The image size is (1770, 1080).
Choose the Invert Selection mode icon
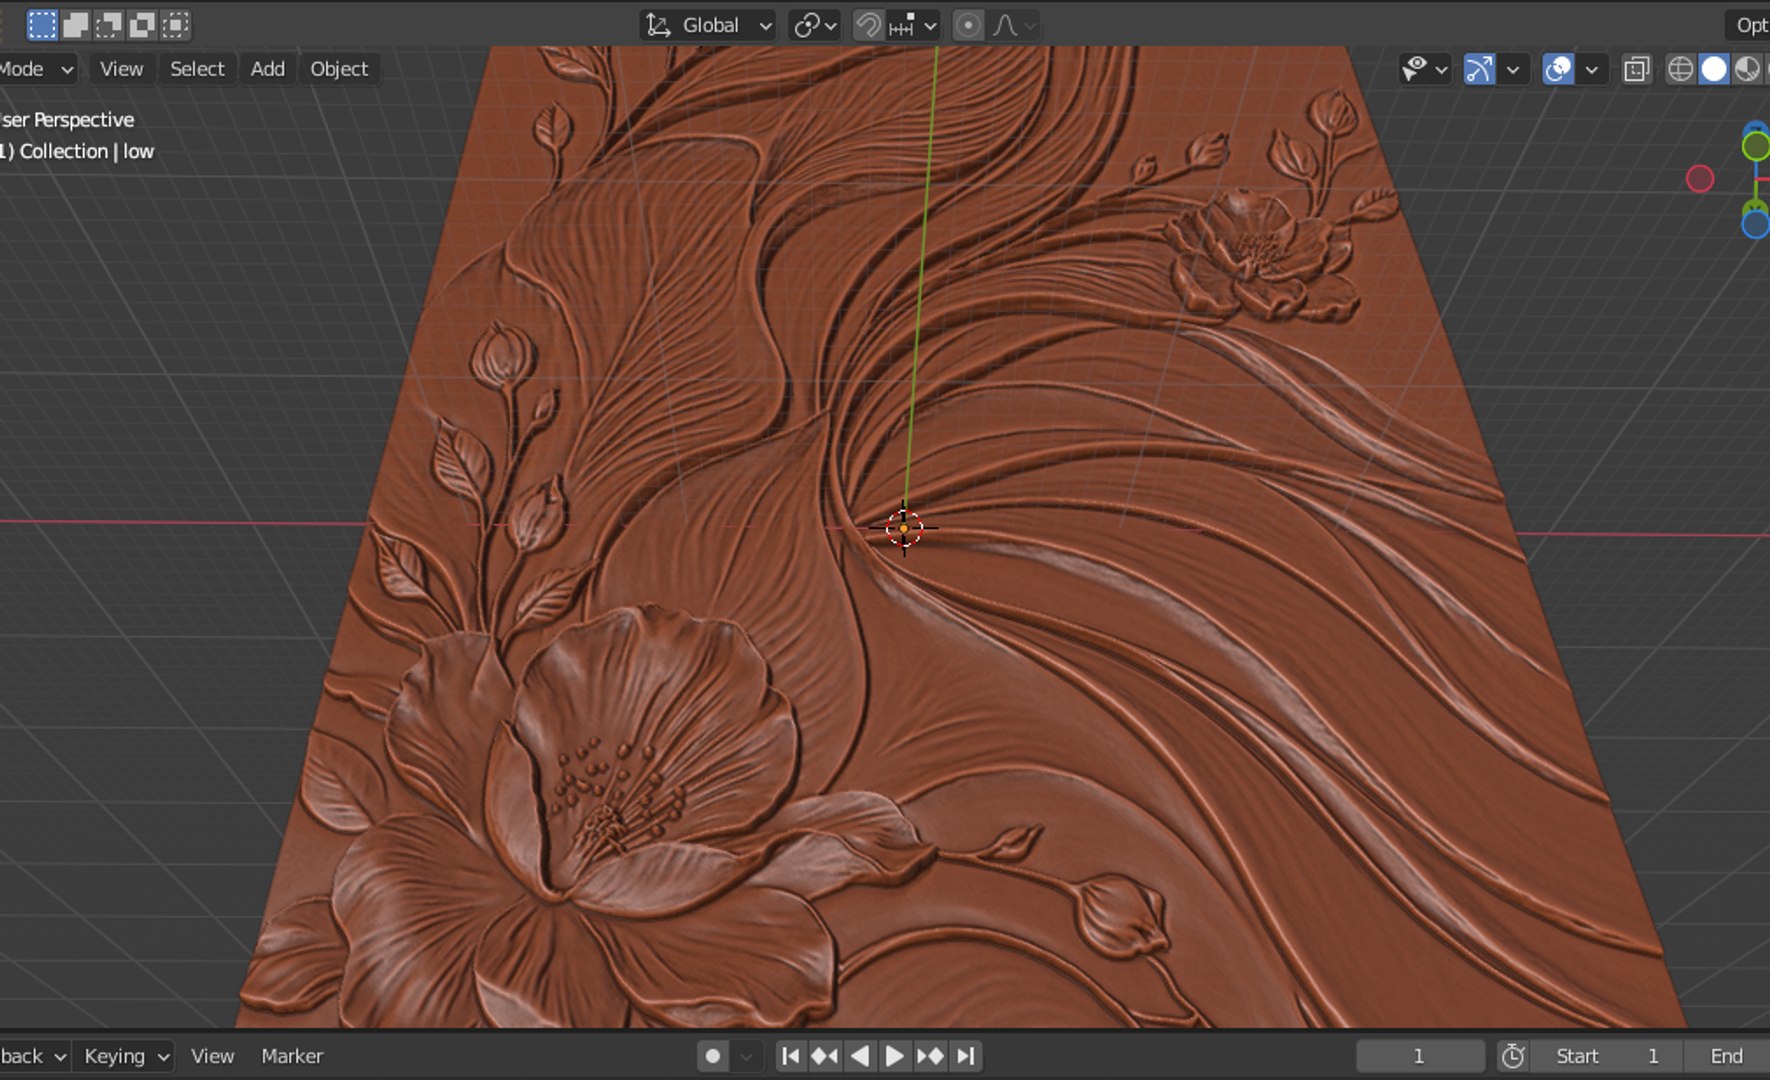[142, 25]
